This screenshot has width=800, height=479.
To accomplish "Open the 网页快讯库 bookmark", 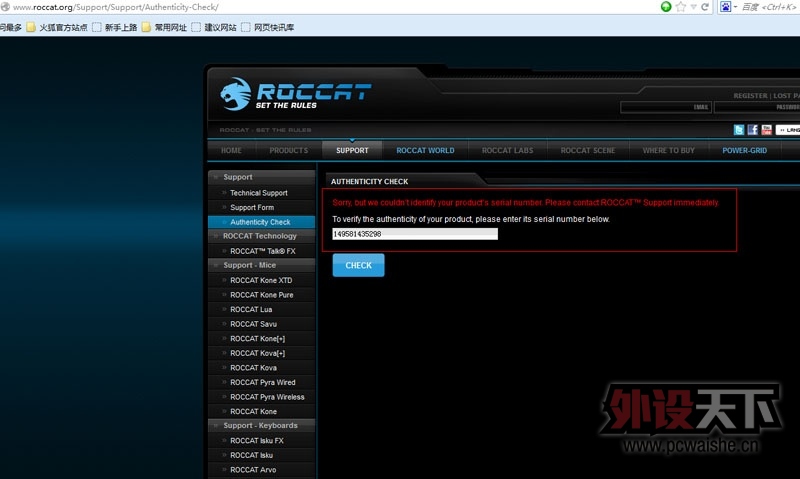I will tap(267, 27).
